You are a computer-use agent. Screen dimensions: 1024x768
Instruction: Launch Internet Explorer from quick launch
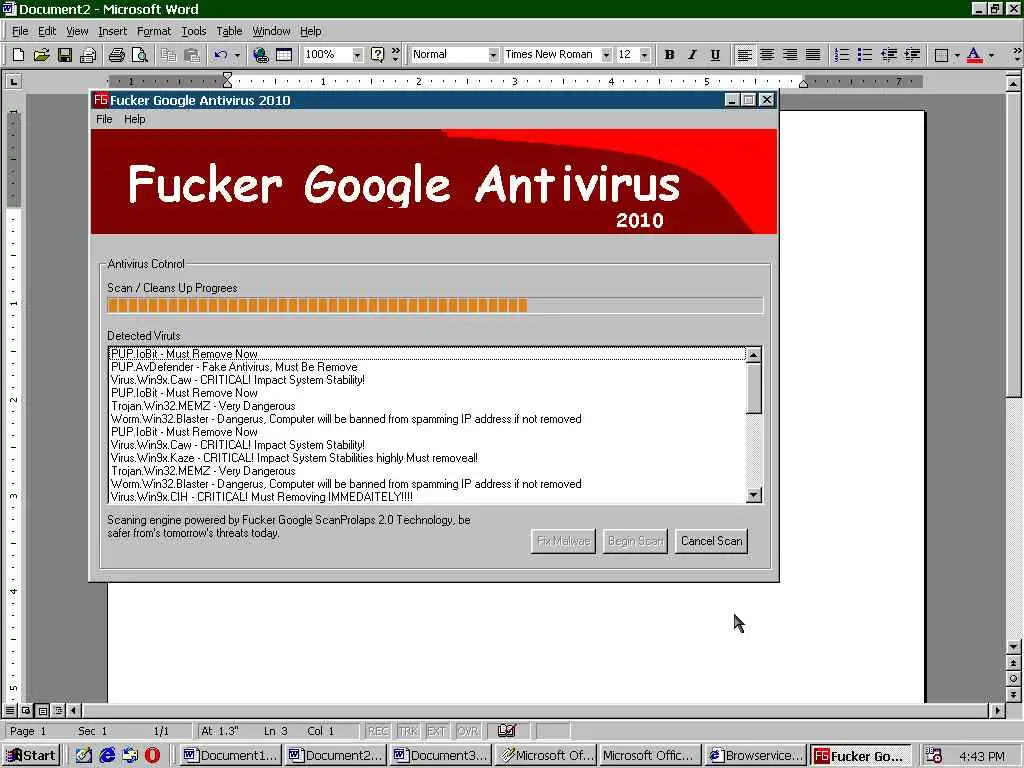(107, 756)
